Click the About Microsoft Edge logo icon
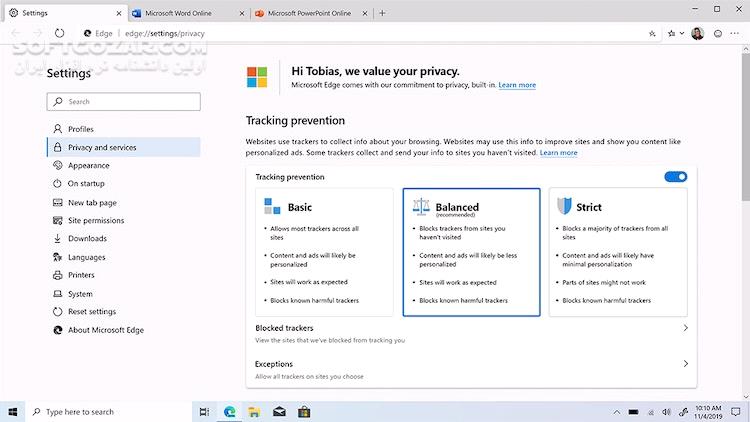Screen dimensions: 750x422 (57, 330)
